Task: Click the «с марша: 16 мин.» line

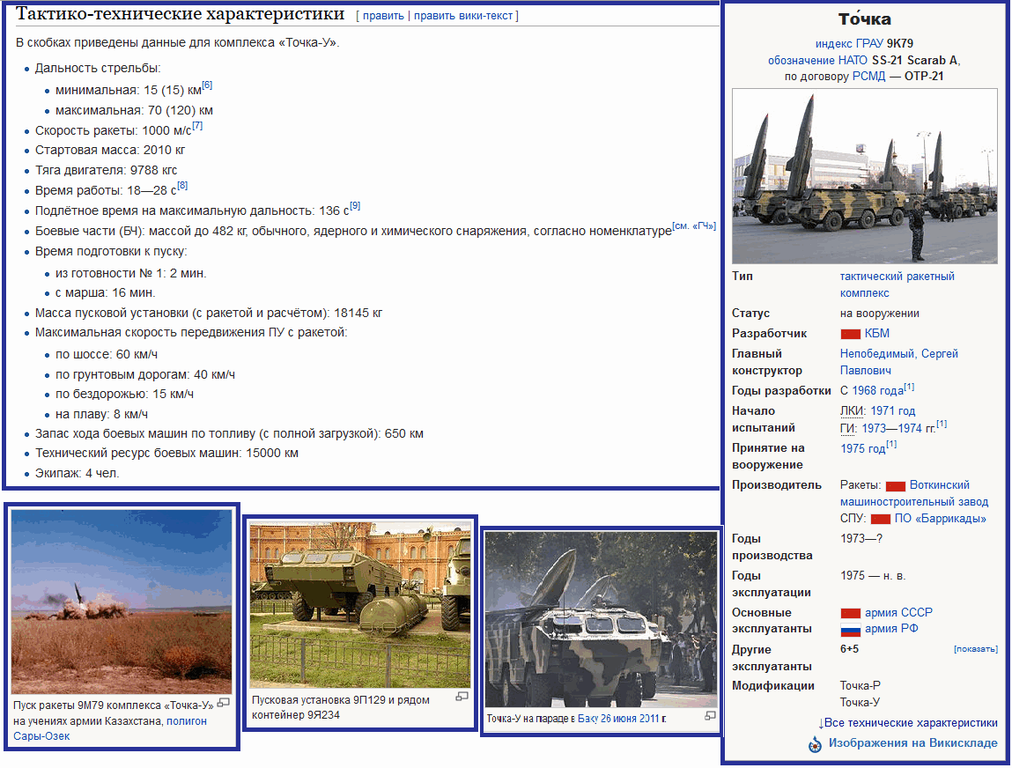Action: pos(105,293)
